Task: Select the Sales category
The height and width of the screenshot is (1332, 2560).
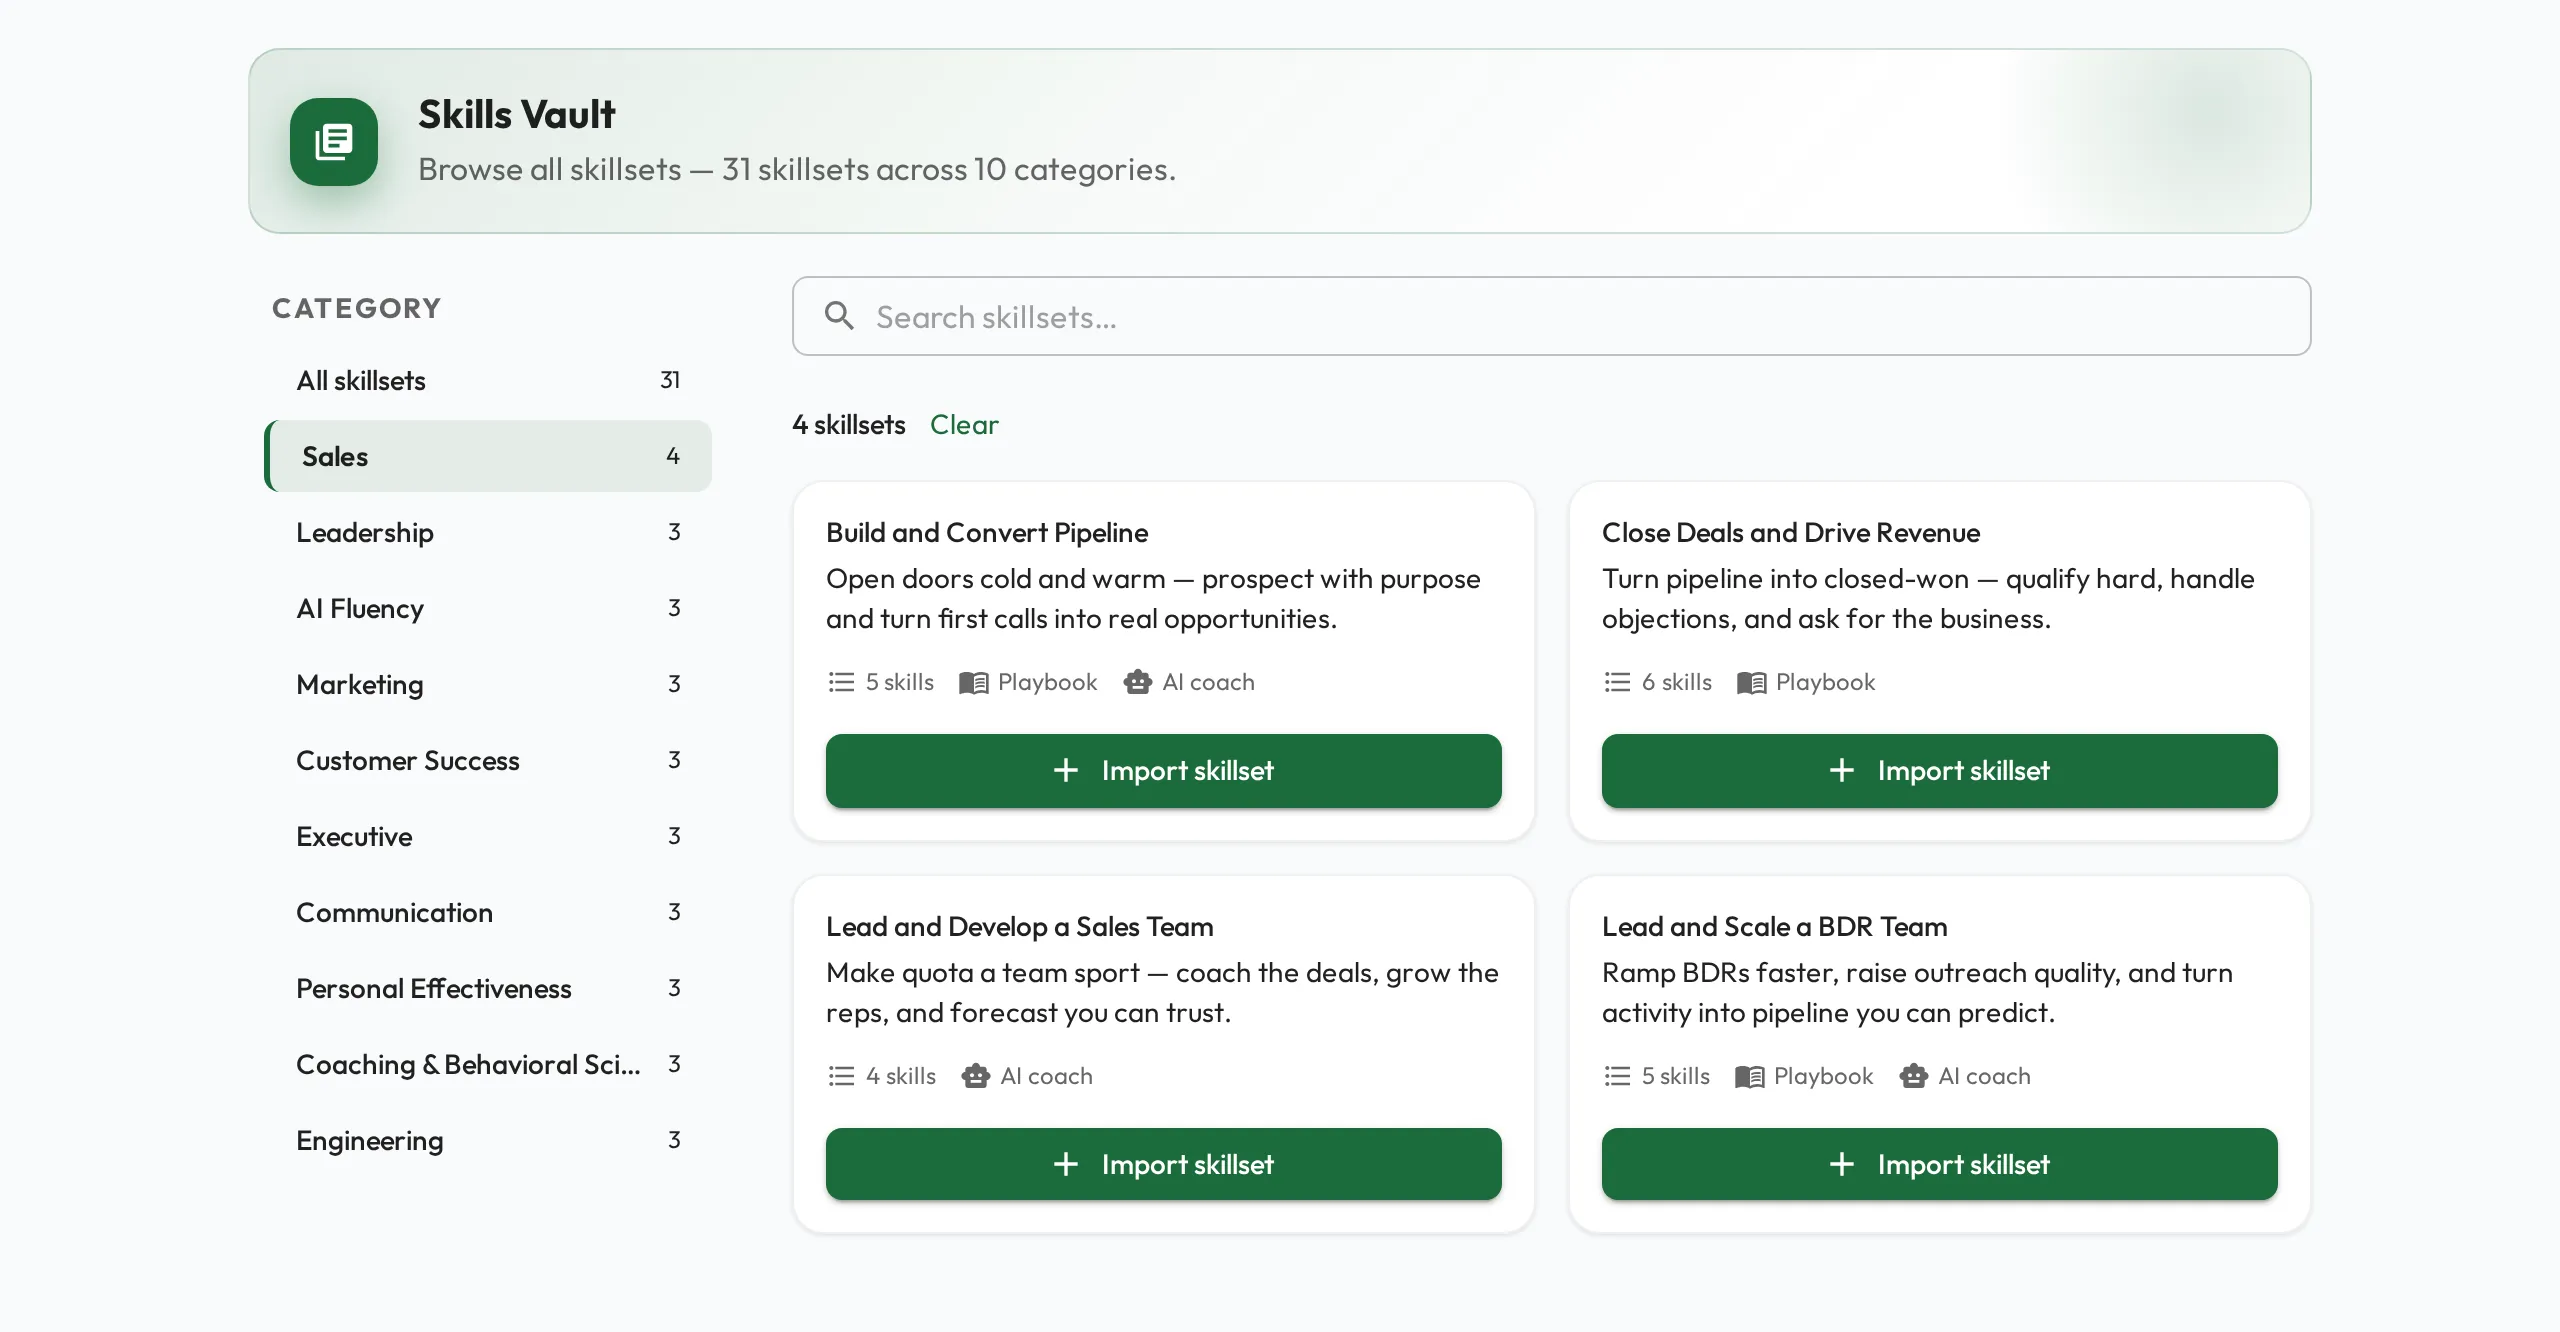Action: (488, 456)
